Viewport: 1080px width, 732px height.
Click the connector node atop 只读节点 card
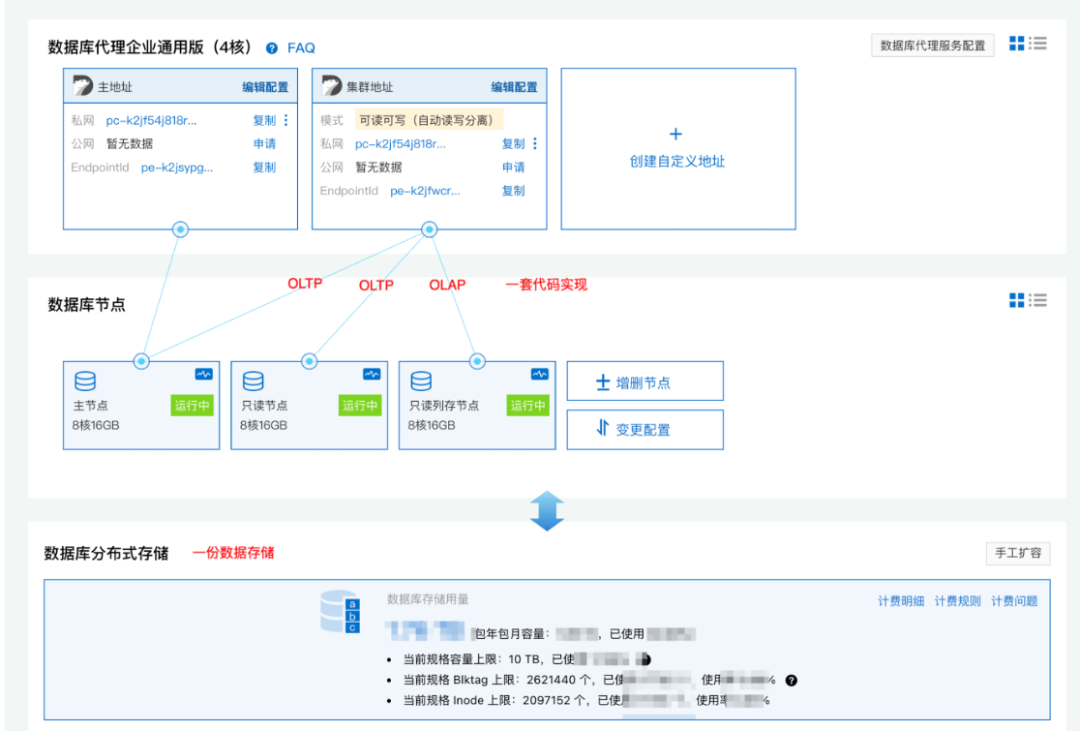click(x=309, y=361)
